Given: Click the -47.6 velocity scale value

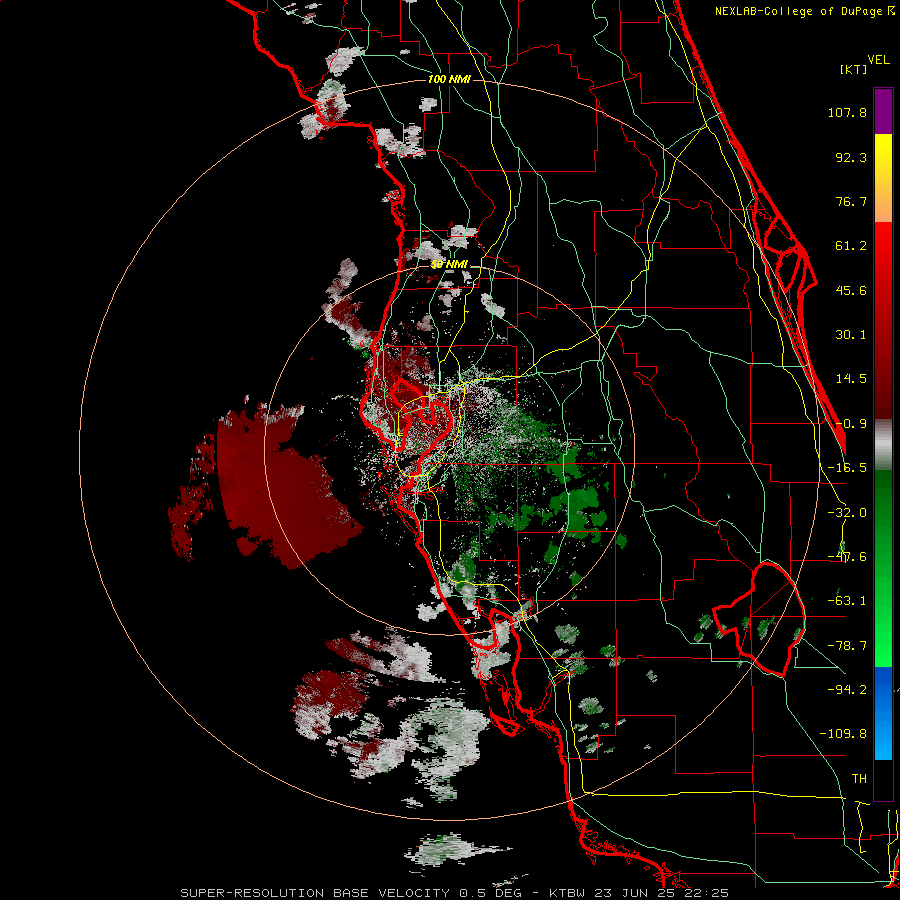Looking at the screenshot, I should (847, 557).
